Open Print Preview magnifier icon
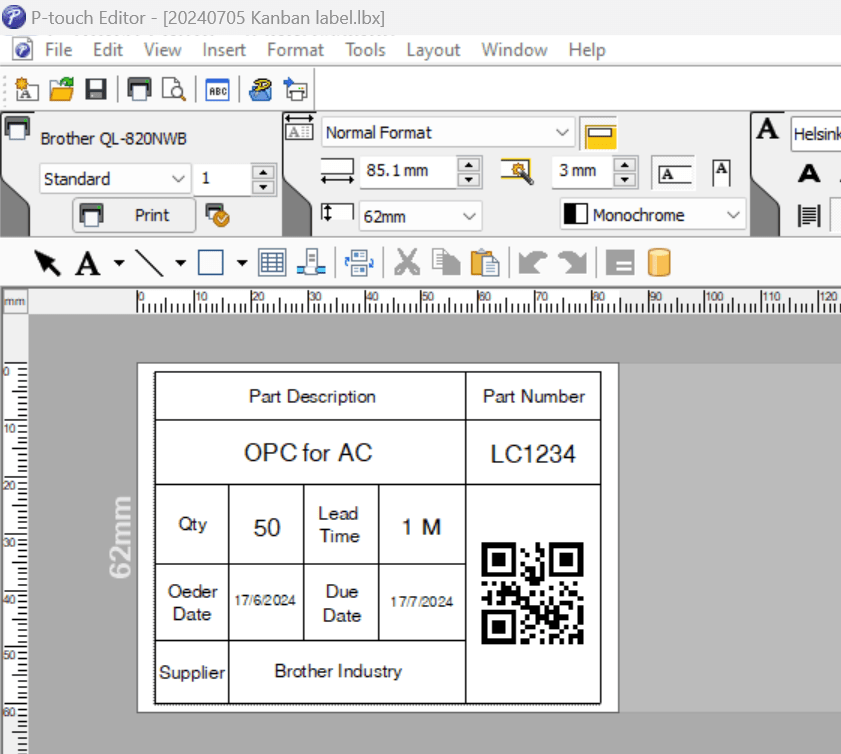This screenshot has height=754, width=841. [x=174, y=89]
